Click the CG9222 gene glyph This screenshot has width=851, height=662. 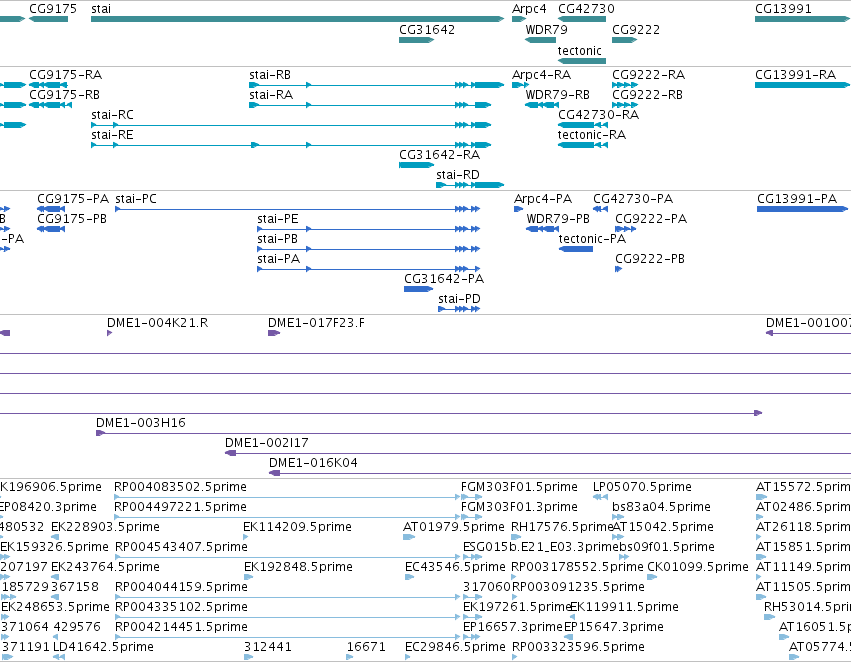[624, 40]
